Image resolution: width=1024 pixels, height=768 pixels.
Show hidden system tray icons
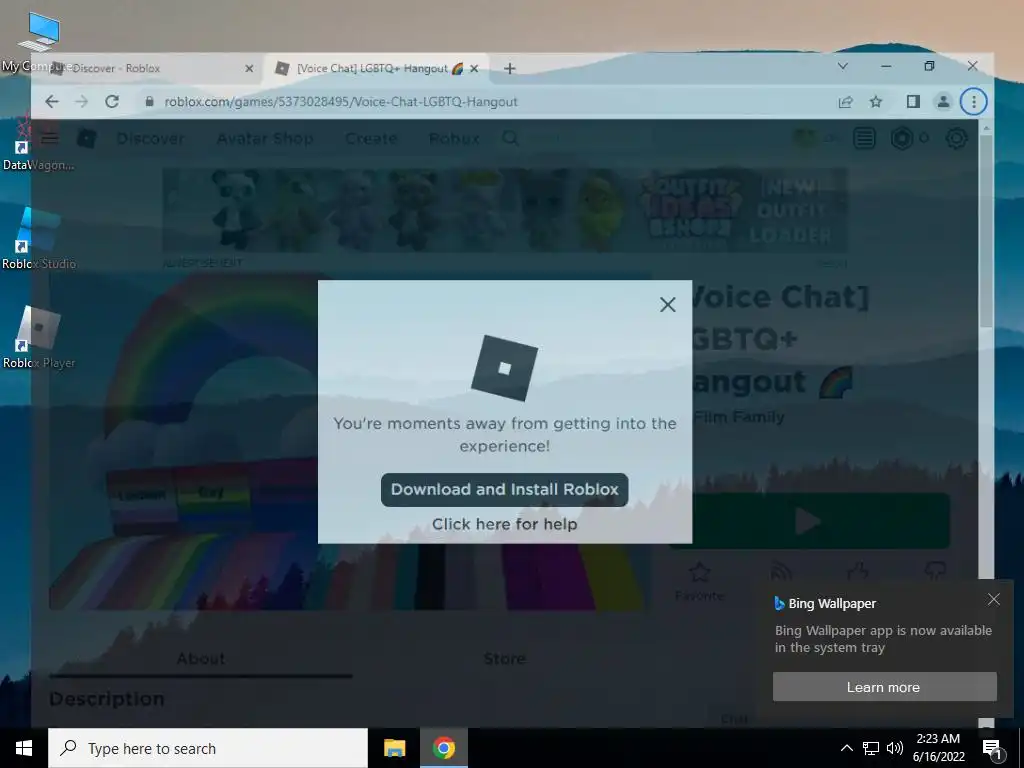(x=846, y=748)
